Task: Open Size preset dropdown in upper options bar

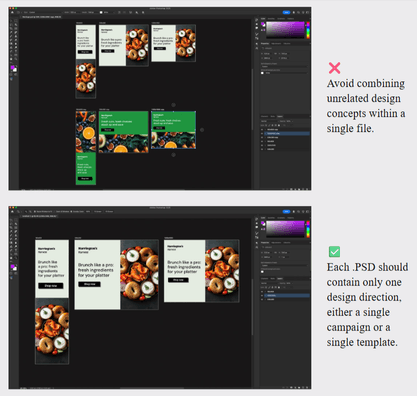Action: (x=42, y=12)
